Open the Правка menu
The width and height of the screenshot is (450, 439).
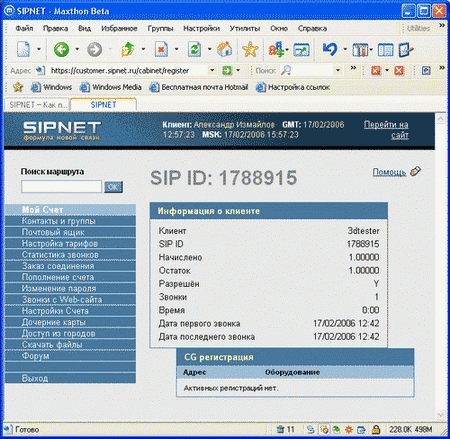pos(55,28)
